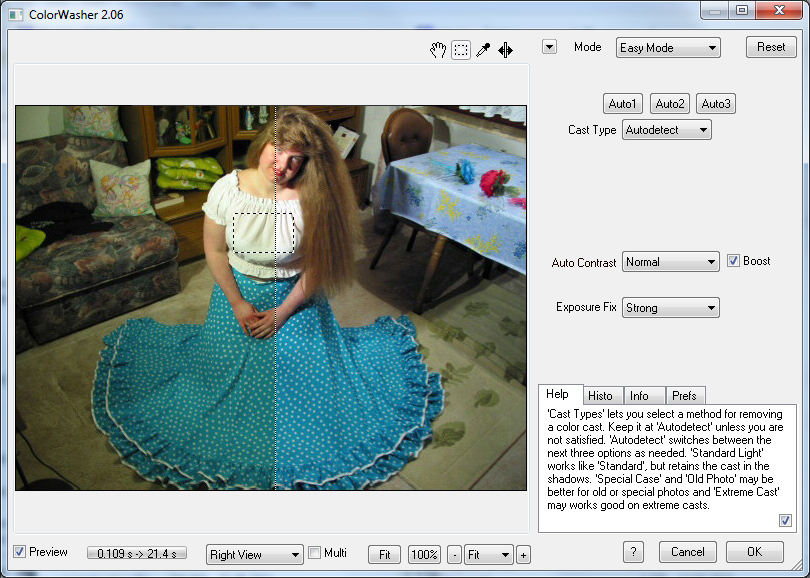Image resolution: width=810 pixels, height=578 pixels.
Task: Open the Prefs tab
Action: coord(684,396)
